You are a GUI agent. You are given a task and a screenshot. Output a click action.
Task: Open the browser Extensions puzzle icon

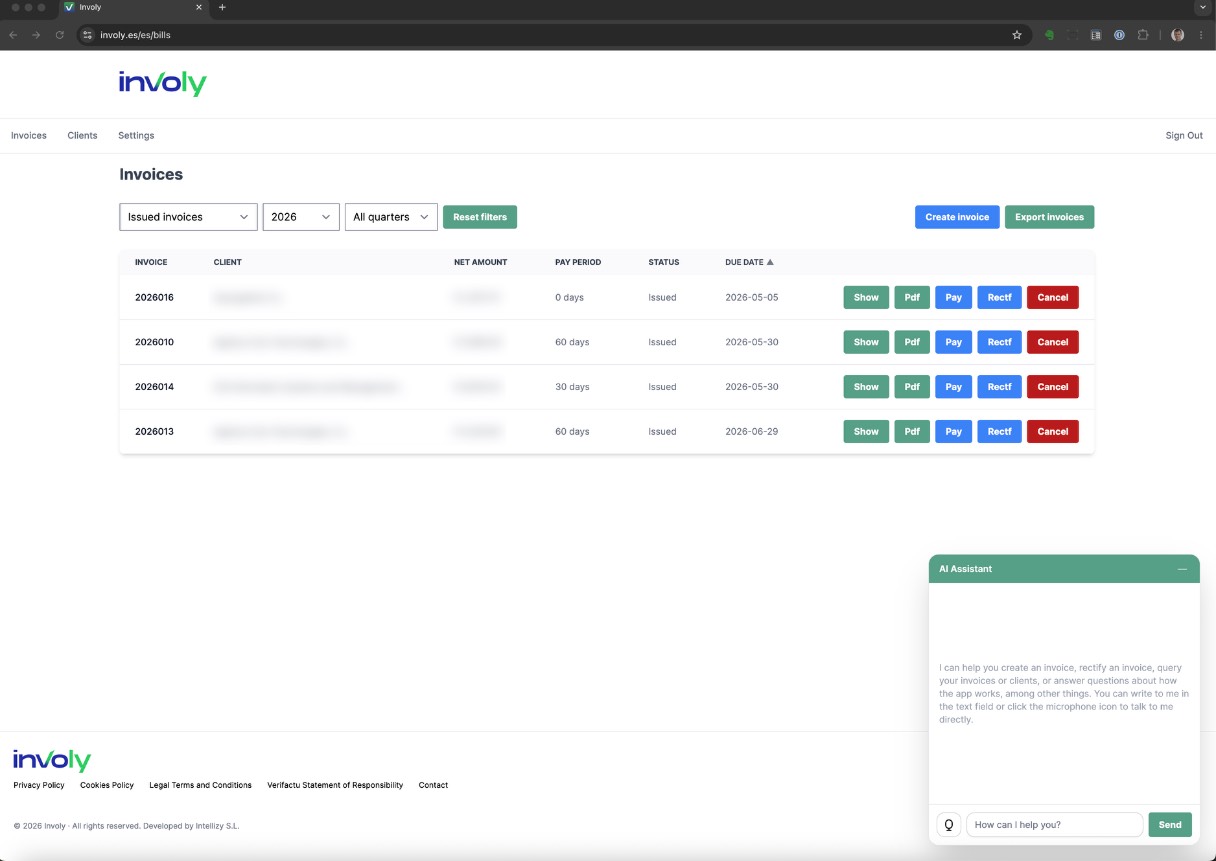click(x=1143, y=34)
